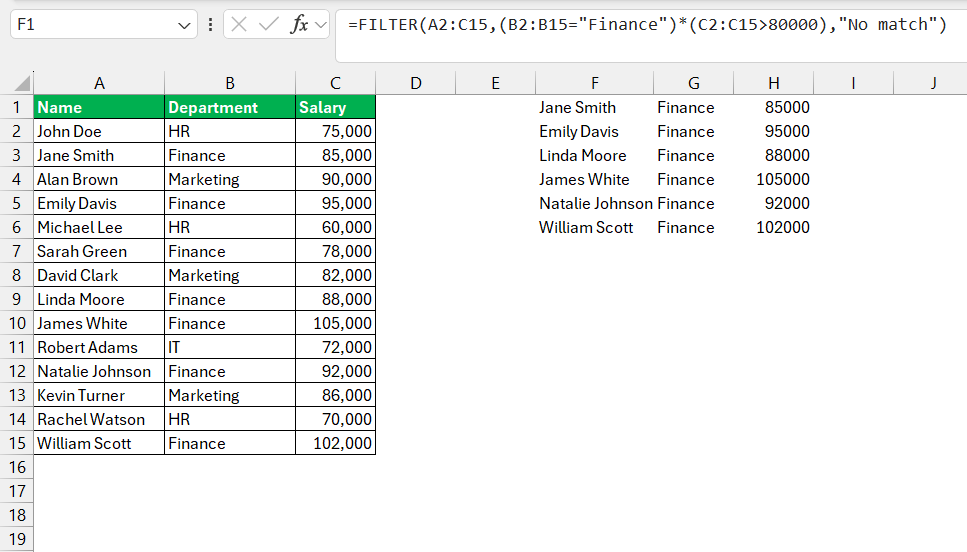967x552 pixels.
Task: Select salary cell 82,000
Action: (335, 275)
